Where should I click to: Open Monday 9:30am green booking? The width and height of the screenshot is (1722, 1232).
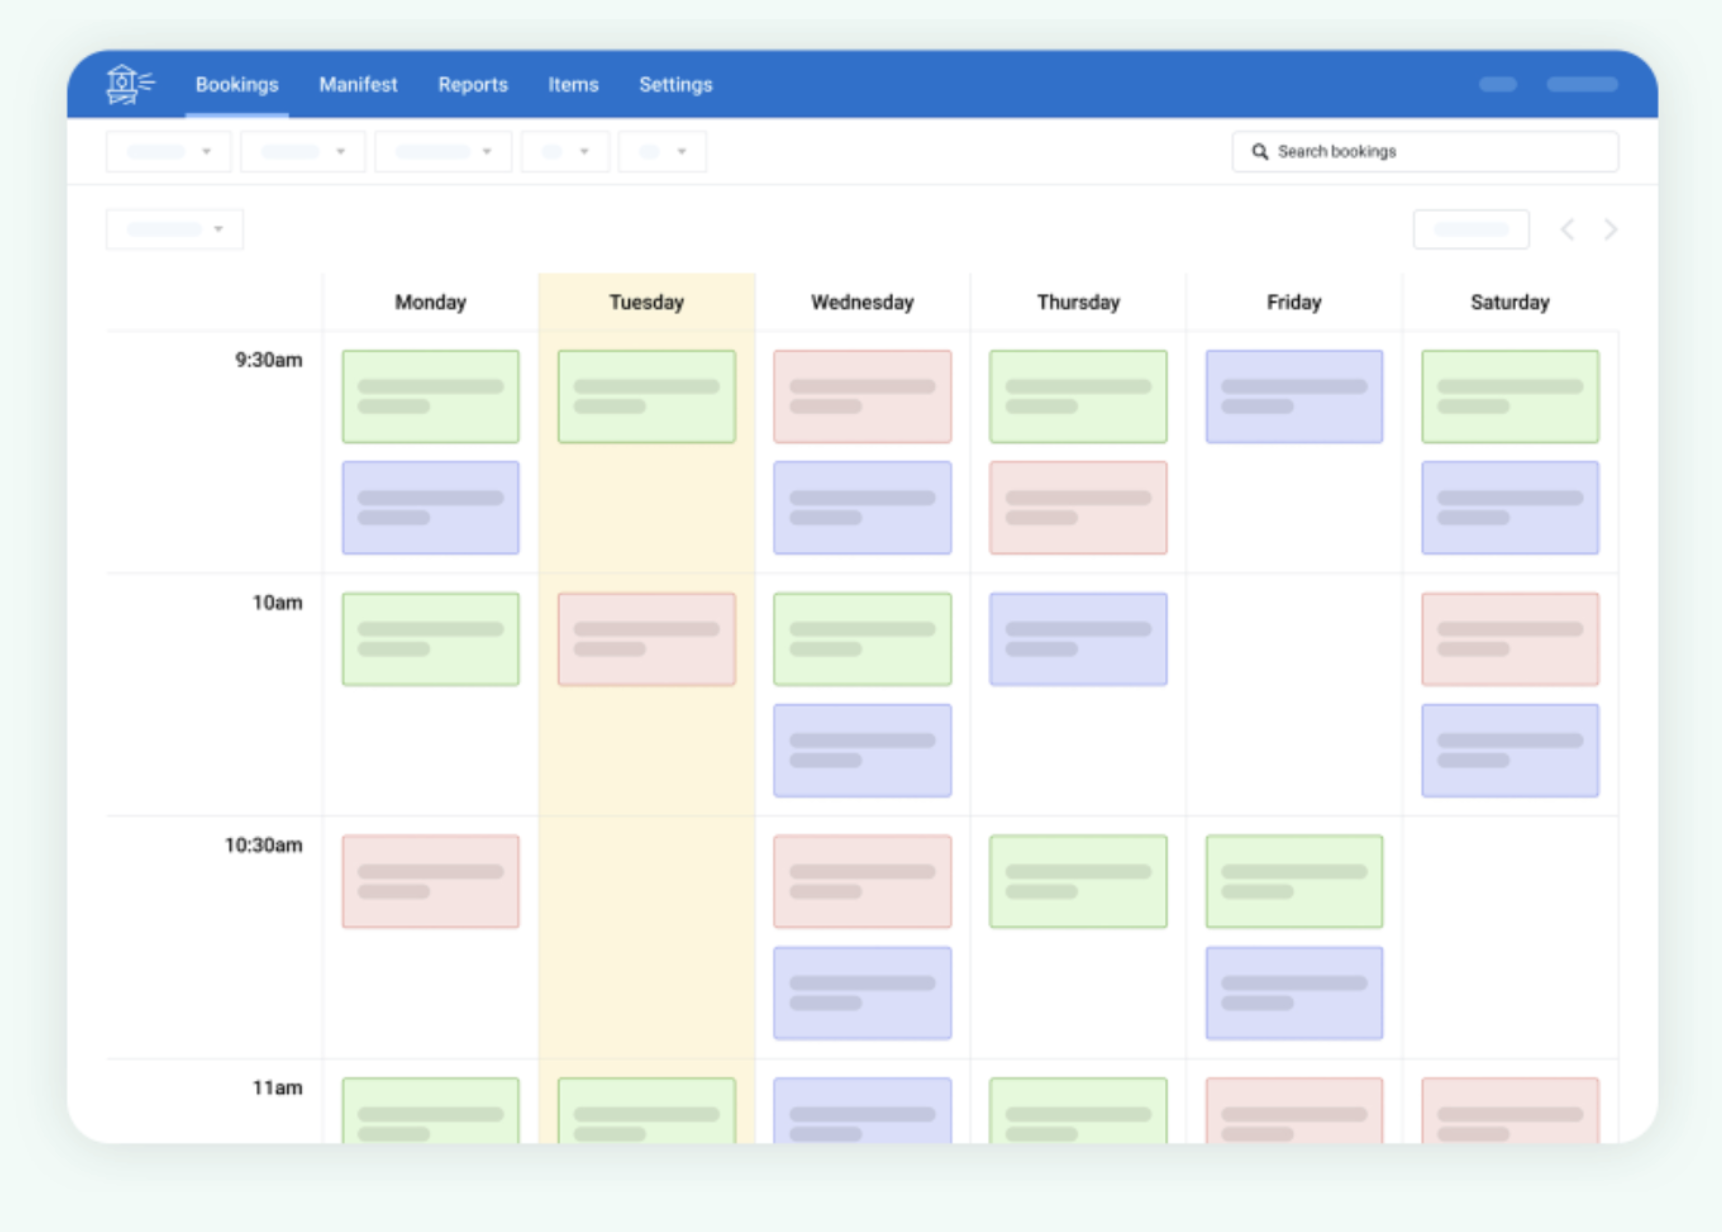tap(431, 396)
